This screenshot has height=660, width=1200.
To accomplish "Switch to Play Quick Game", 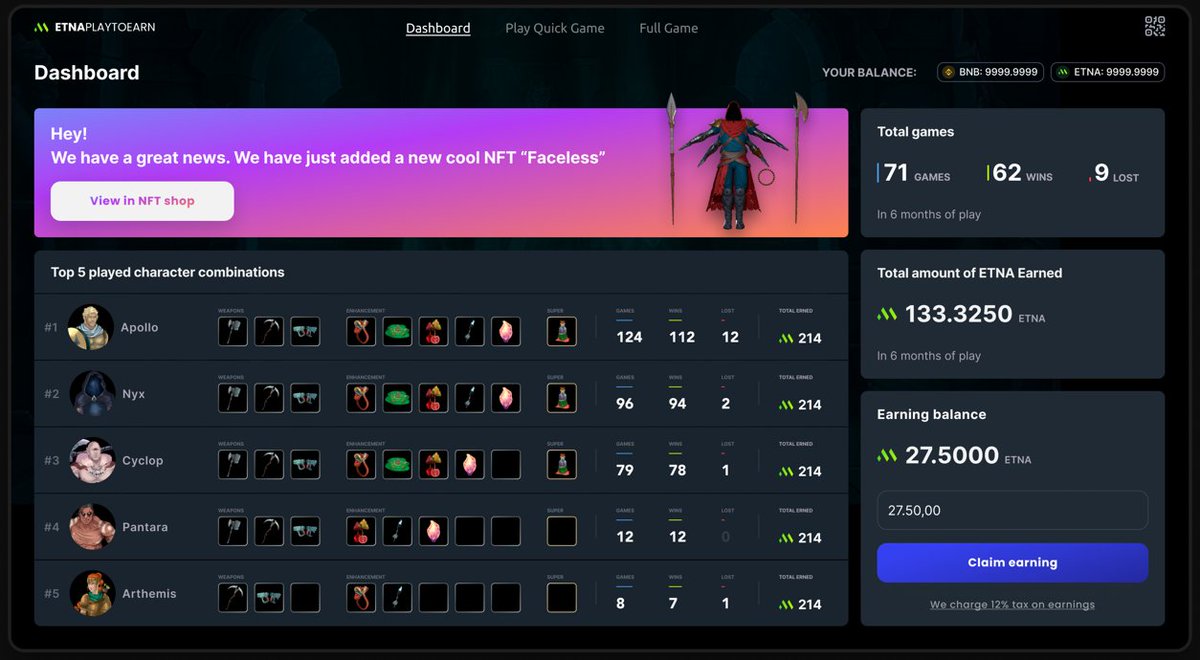I will point(555,28).
